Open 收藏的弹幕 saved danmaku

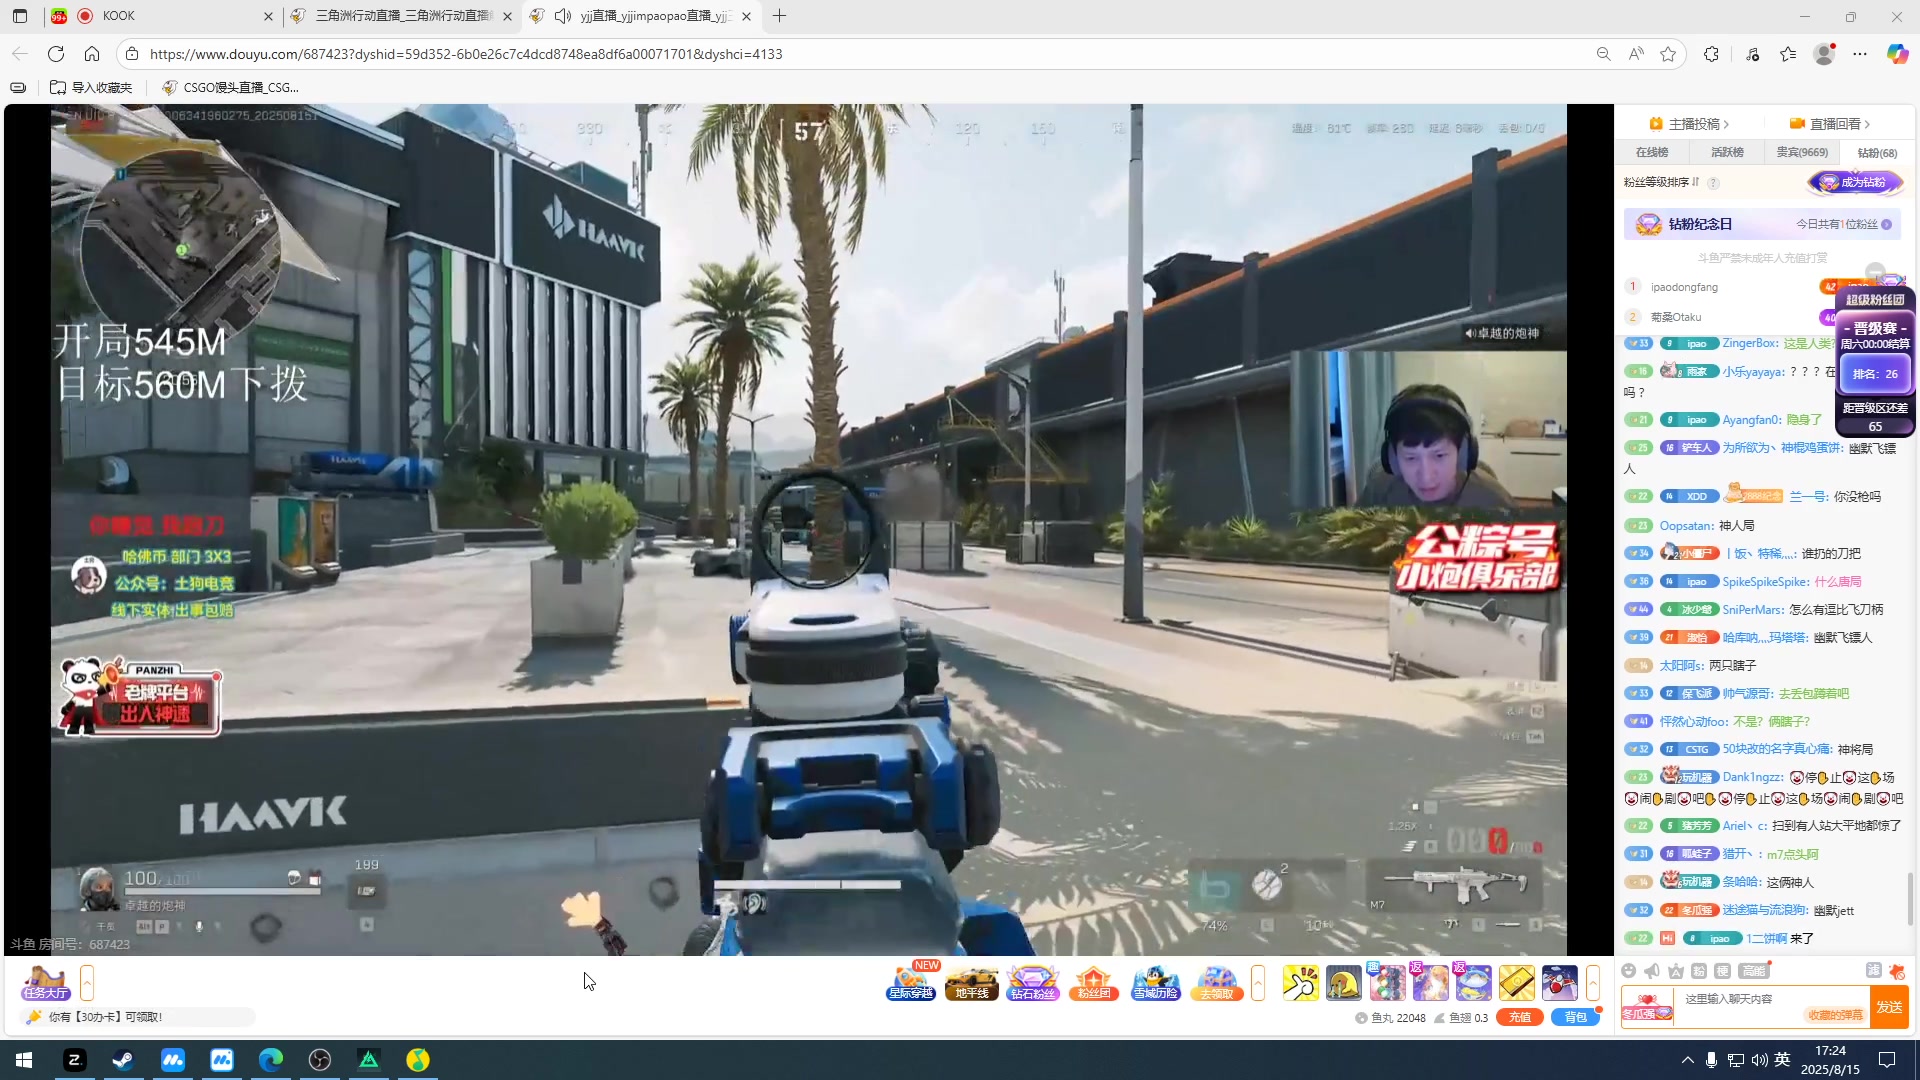tap(1835, 1015)
